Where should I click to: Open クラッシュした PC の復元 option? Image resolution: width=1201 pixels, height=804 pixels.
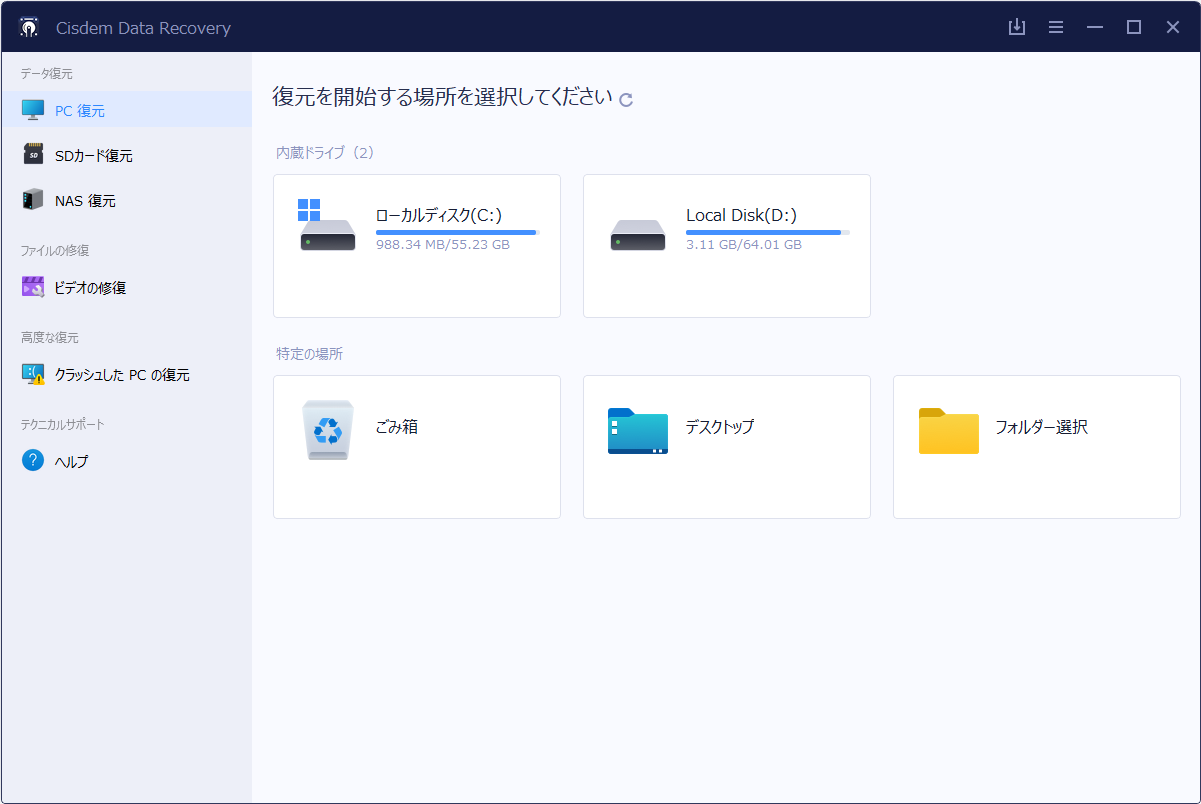121,375
